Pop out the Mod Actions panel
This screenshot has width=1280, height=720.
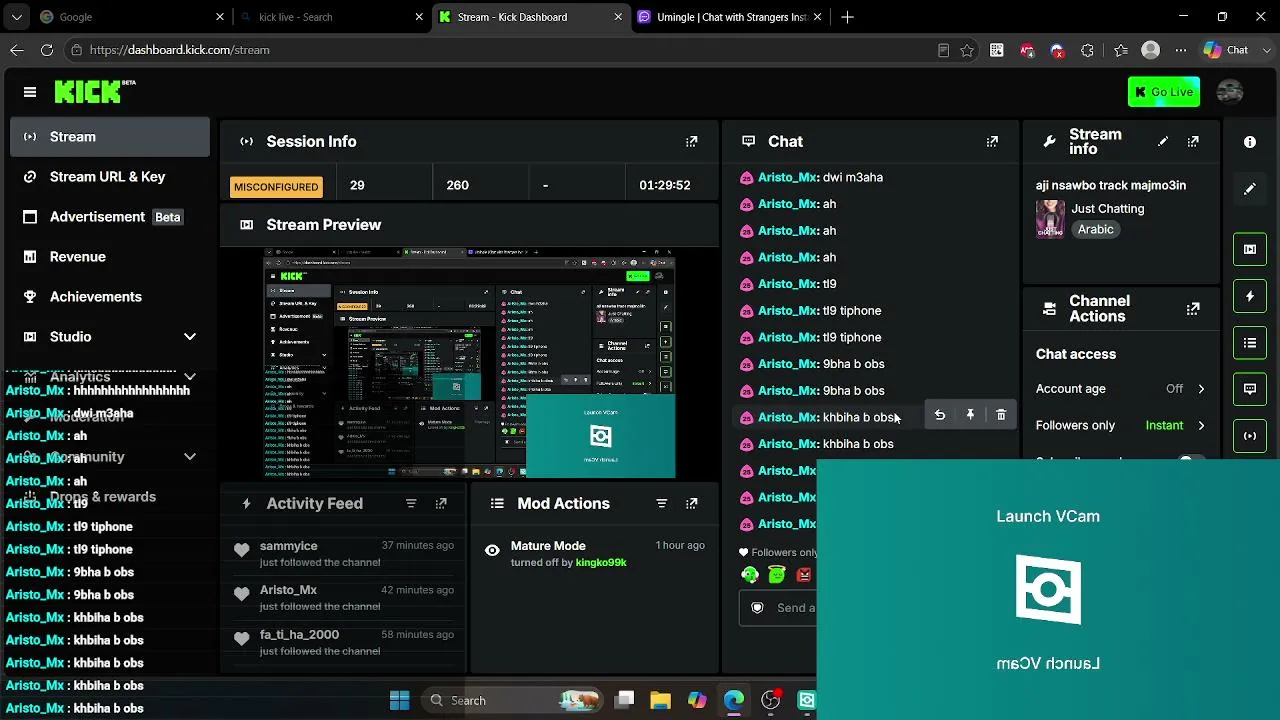coord(691,504)
